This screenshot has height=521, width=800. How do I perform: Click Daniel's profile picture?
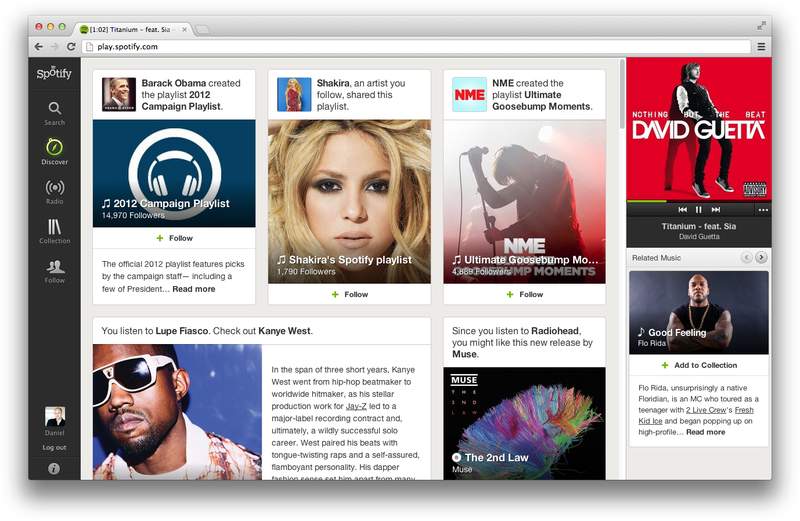click(x=55, y=416)
